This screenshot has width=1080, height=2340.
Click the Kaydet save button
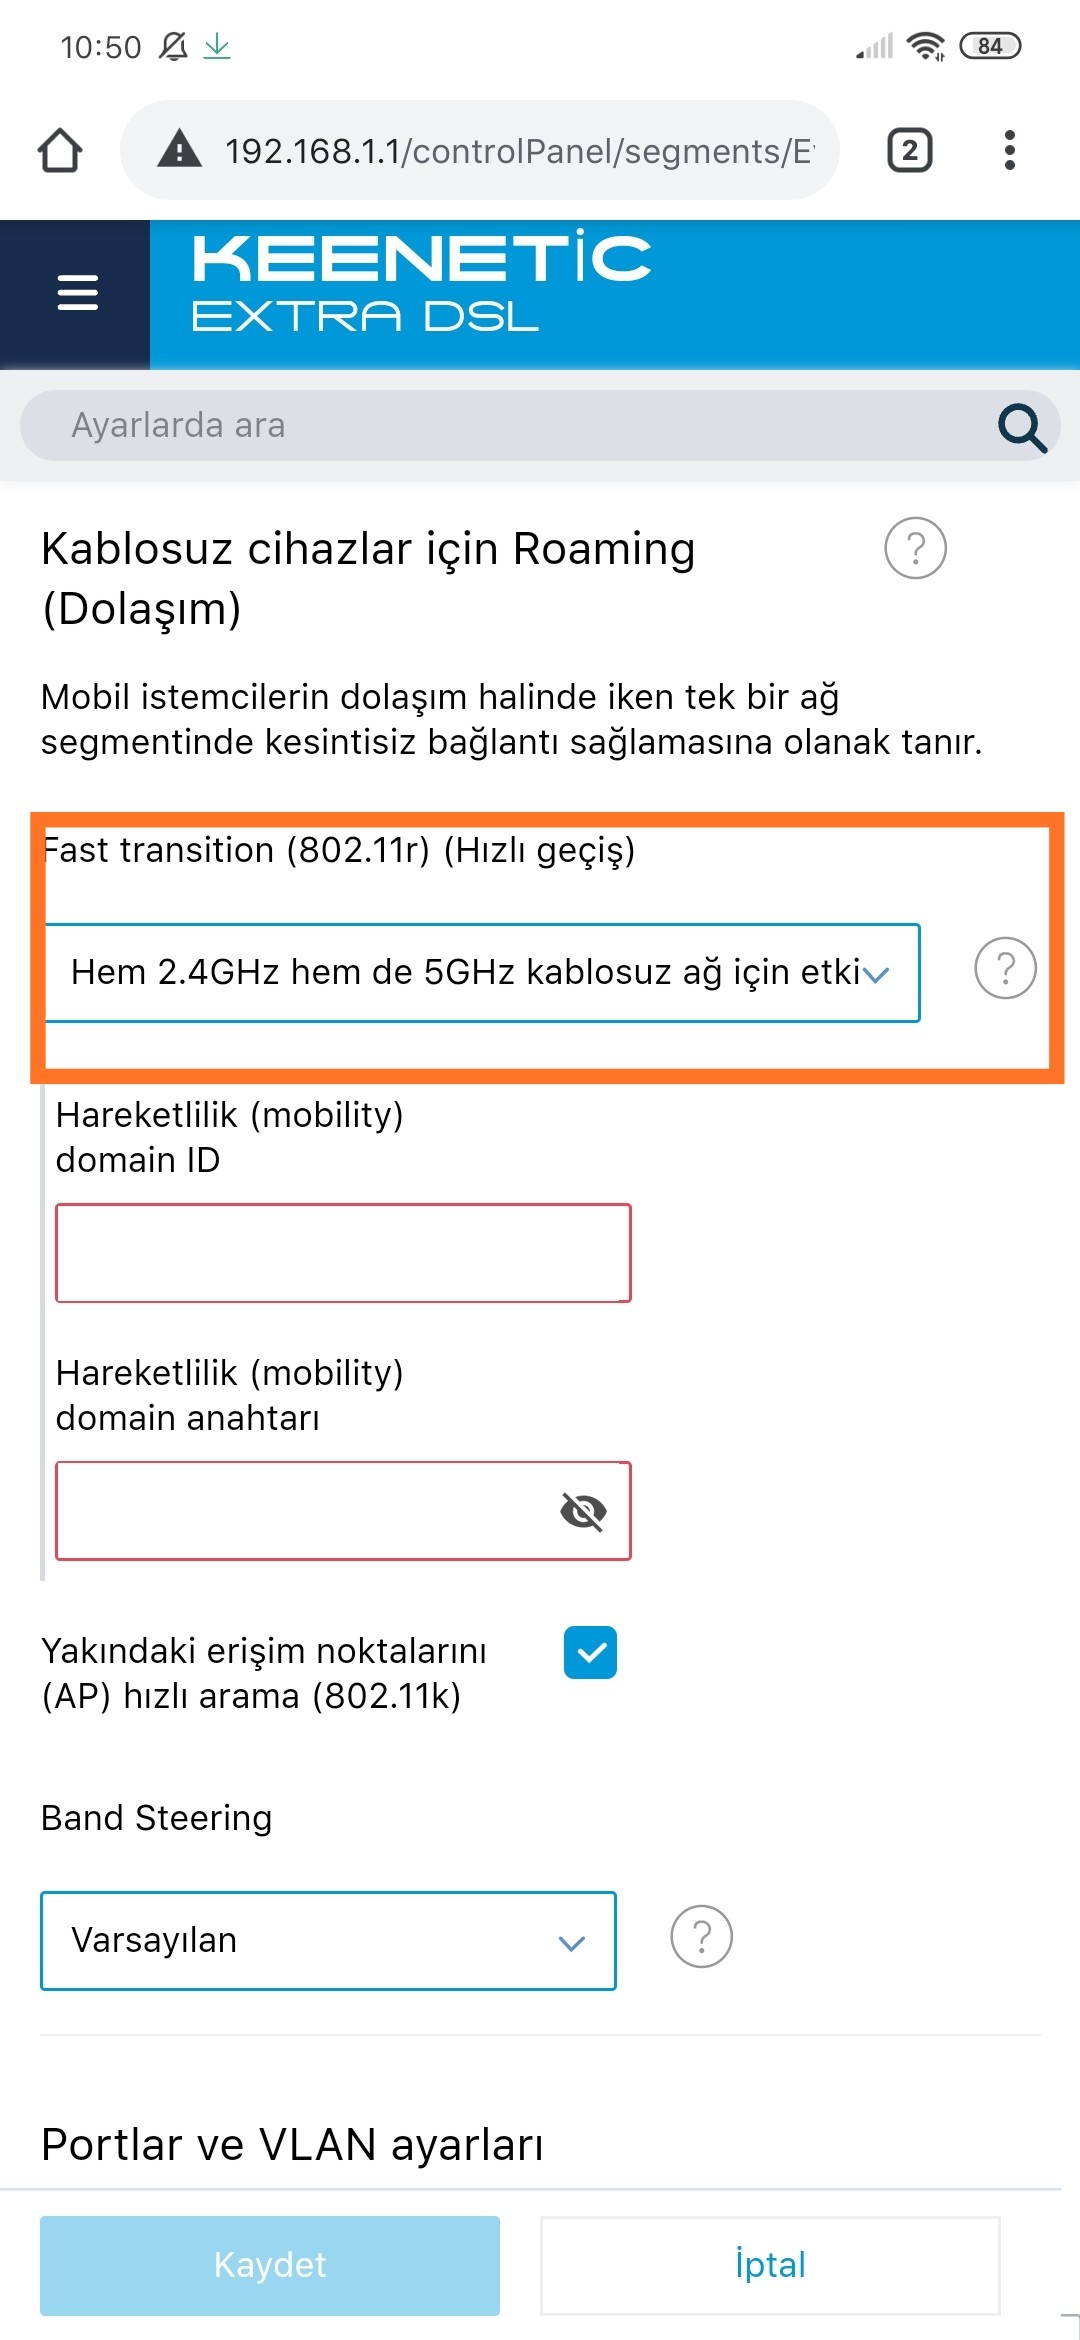coord(270,2265)
